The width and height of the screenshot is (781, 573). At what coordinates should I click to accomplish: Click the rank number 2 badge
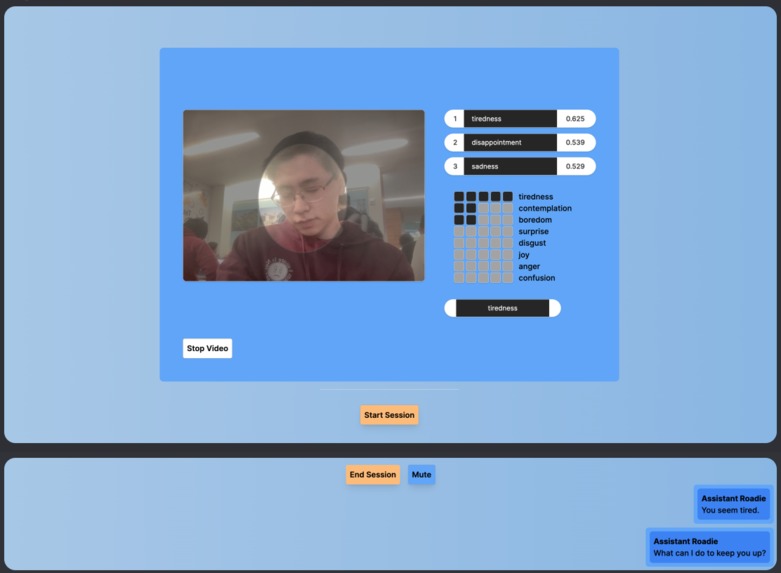click(x=455, y=143)
